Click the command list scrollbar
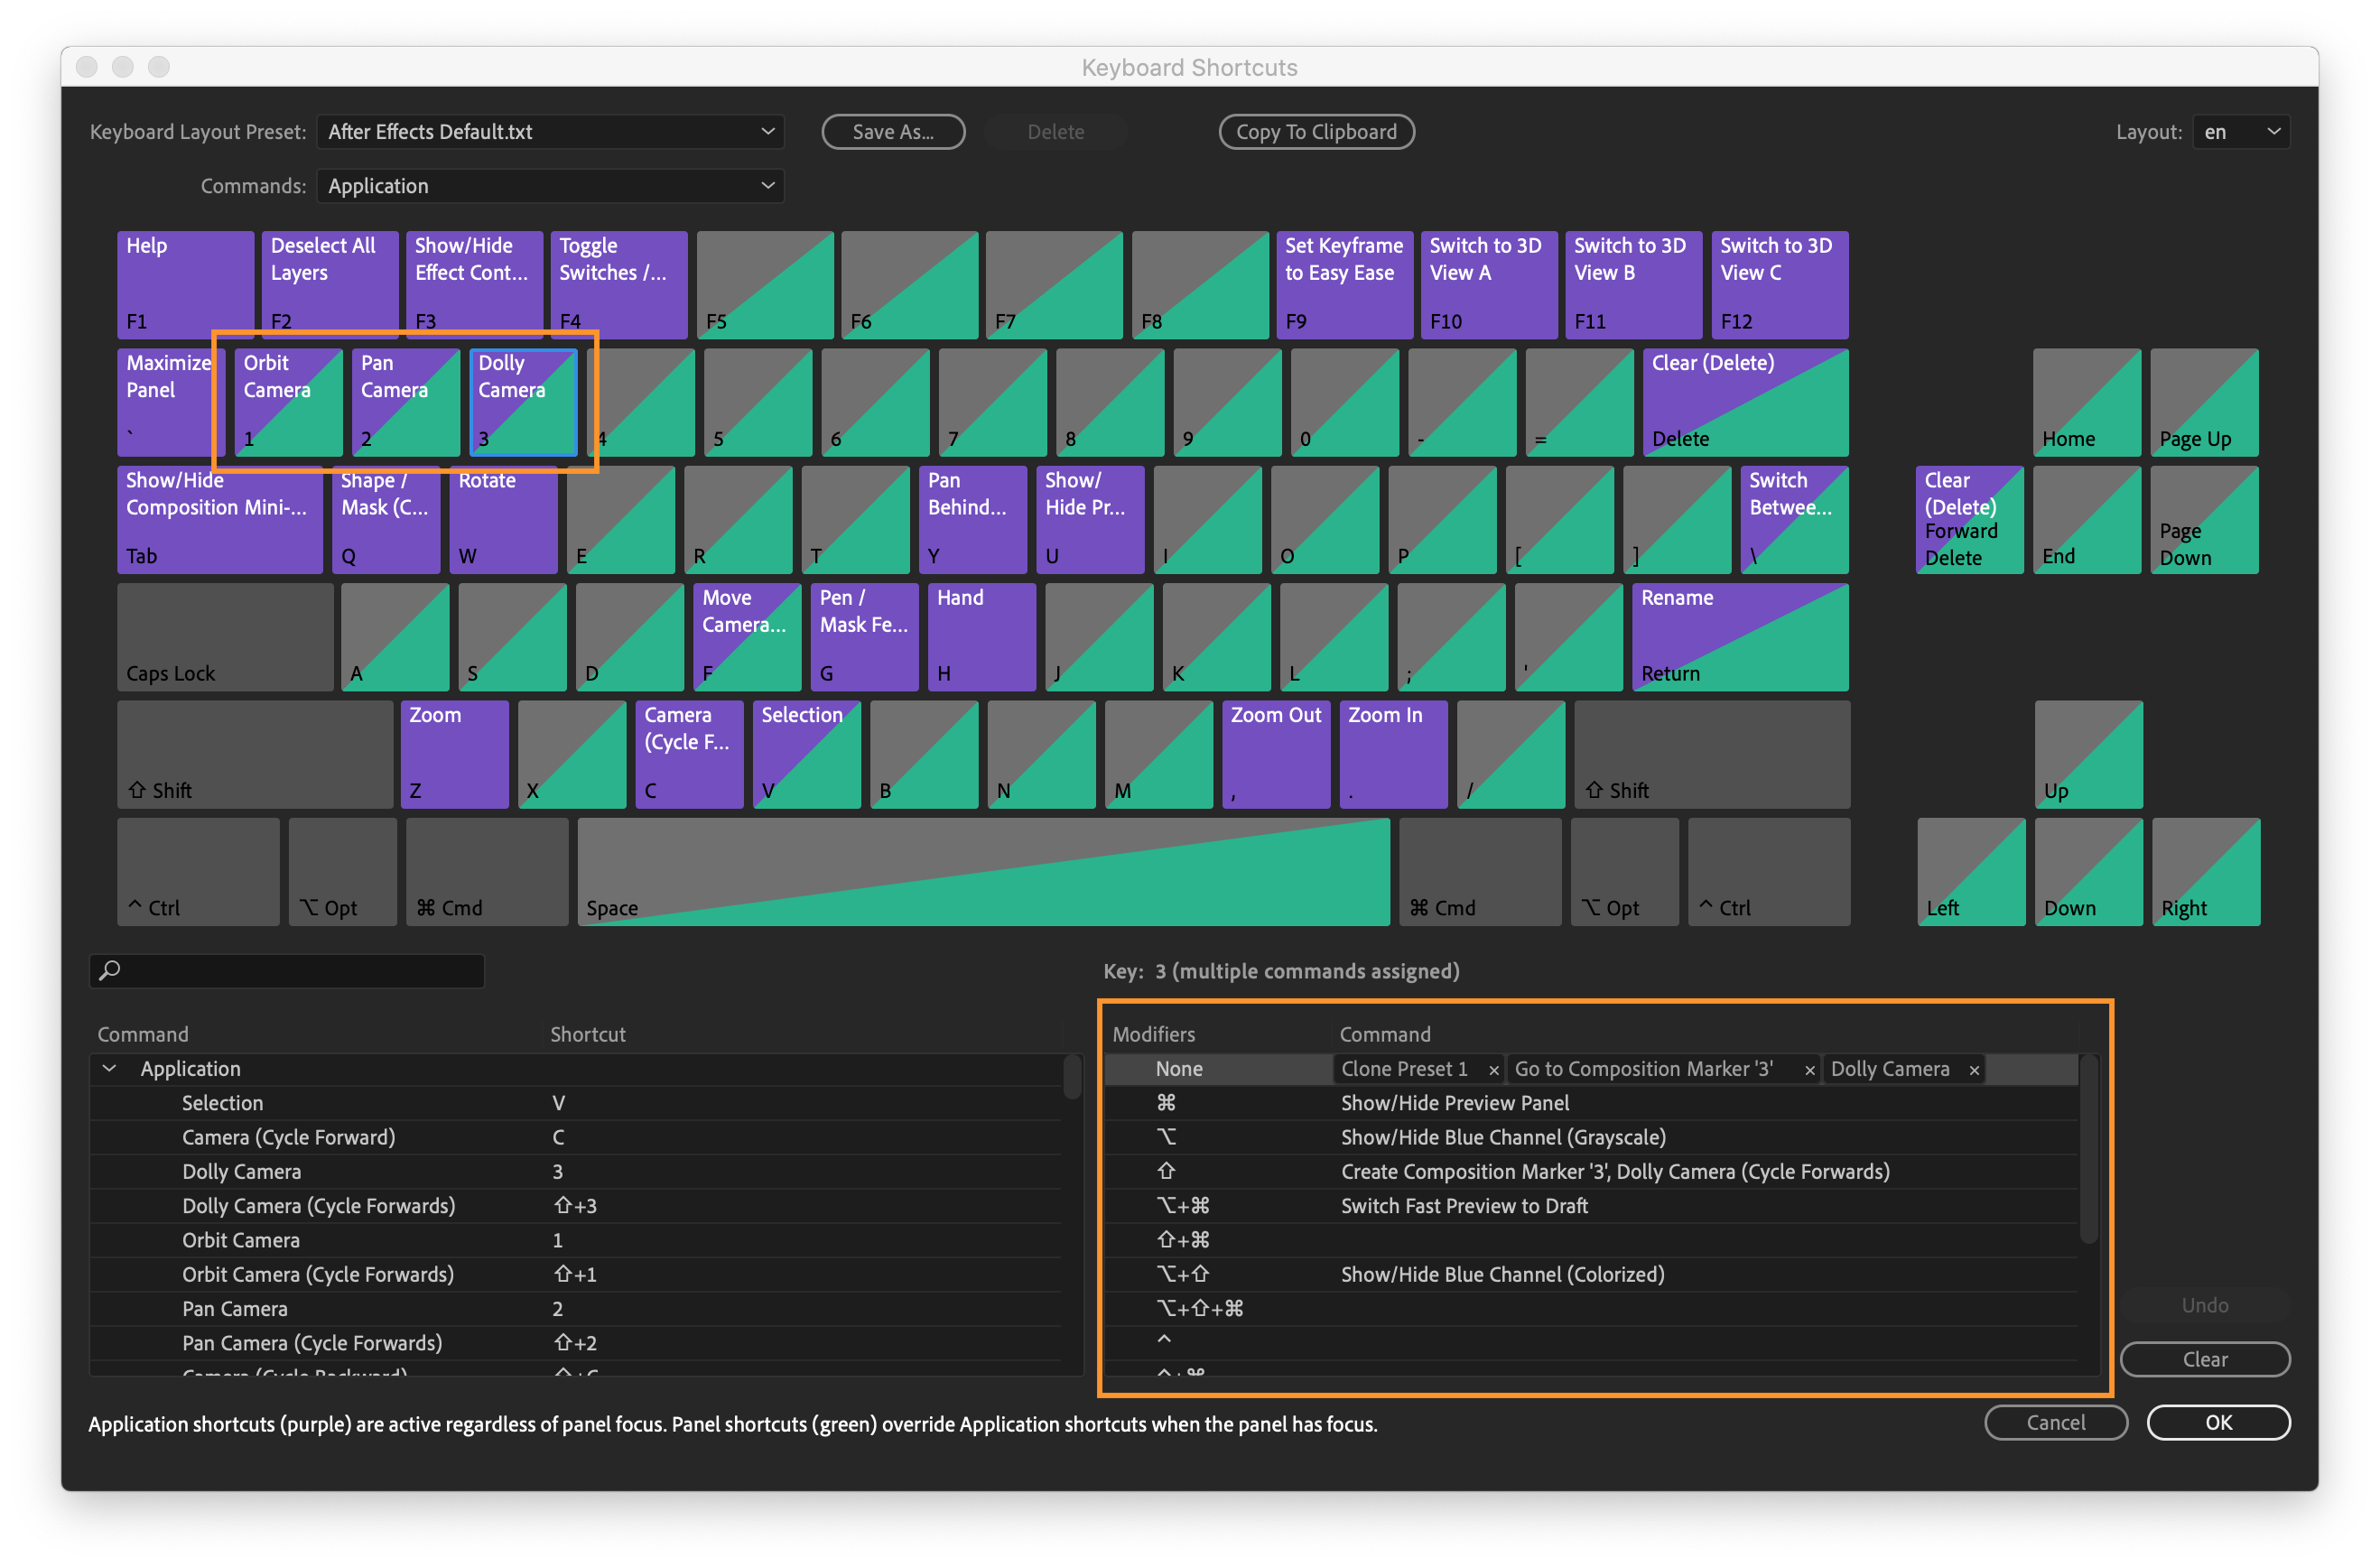This screenshot has height=1567, width=2380. [1072, 1079]
